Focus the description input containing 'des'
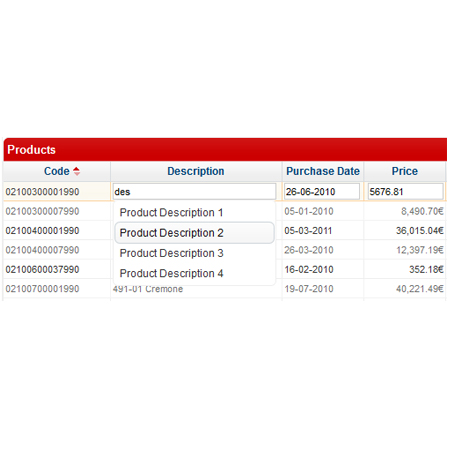 click(194, 192)
